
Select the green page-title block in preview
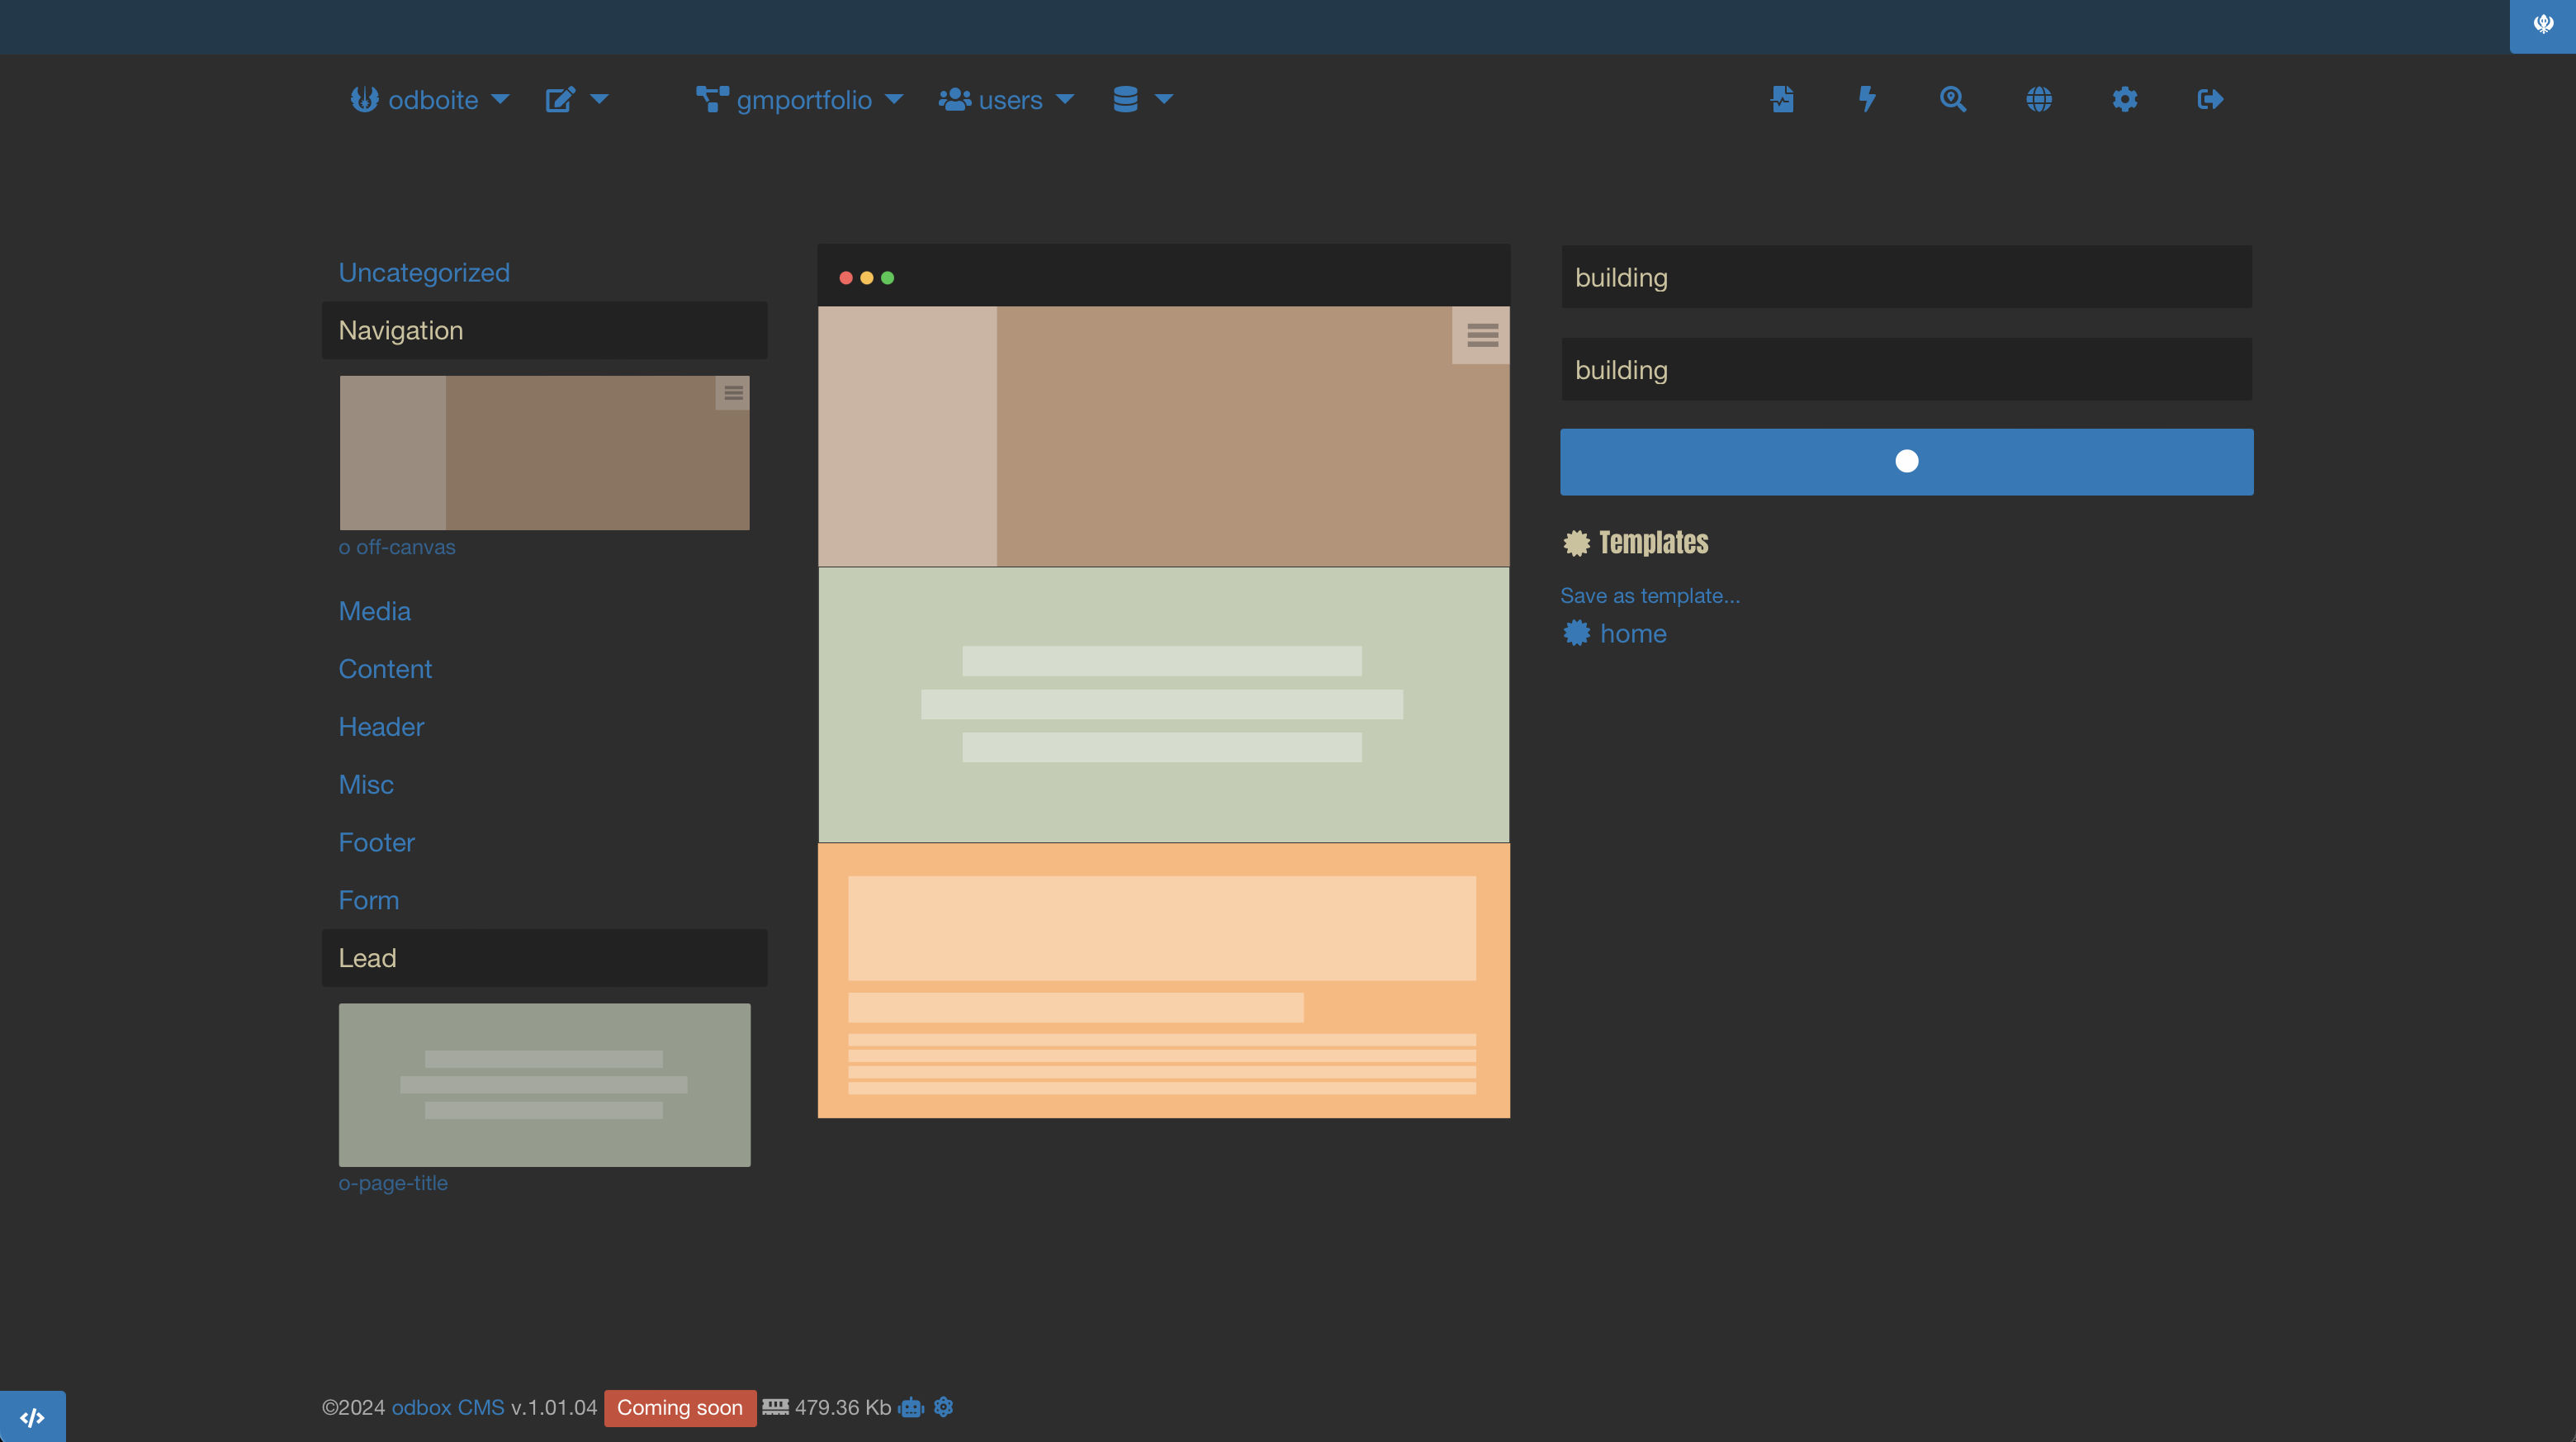[x=1164, y=705]
